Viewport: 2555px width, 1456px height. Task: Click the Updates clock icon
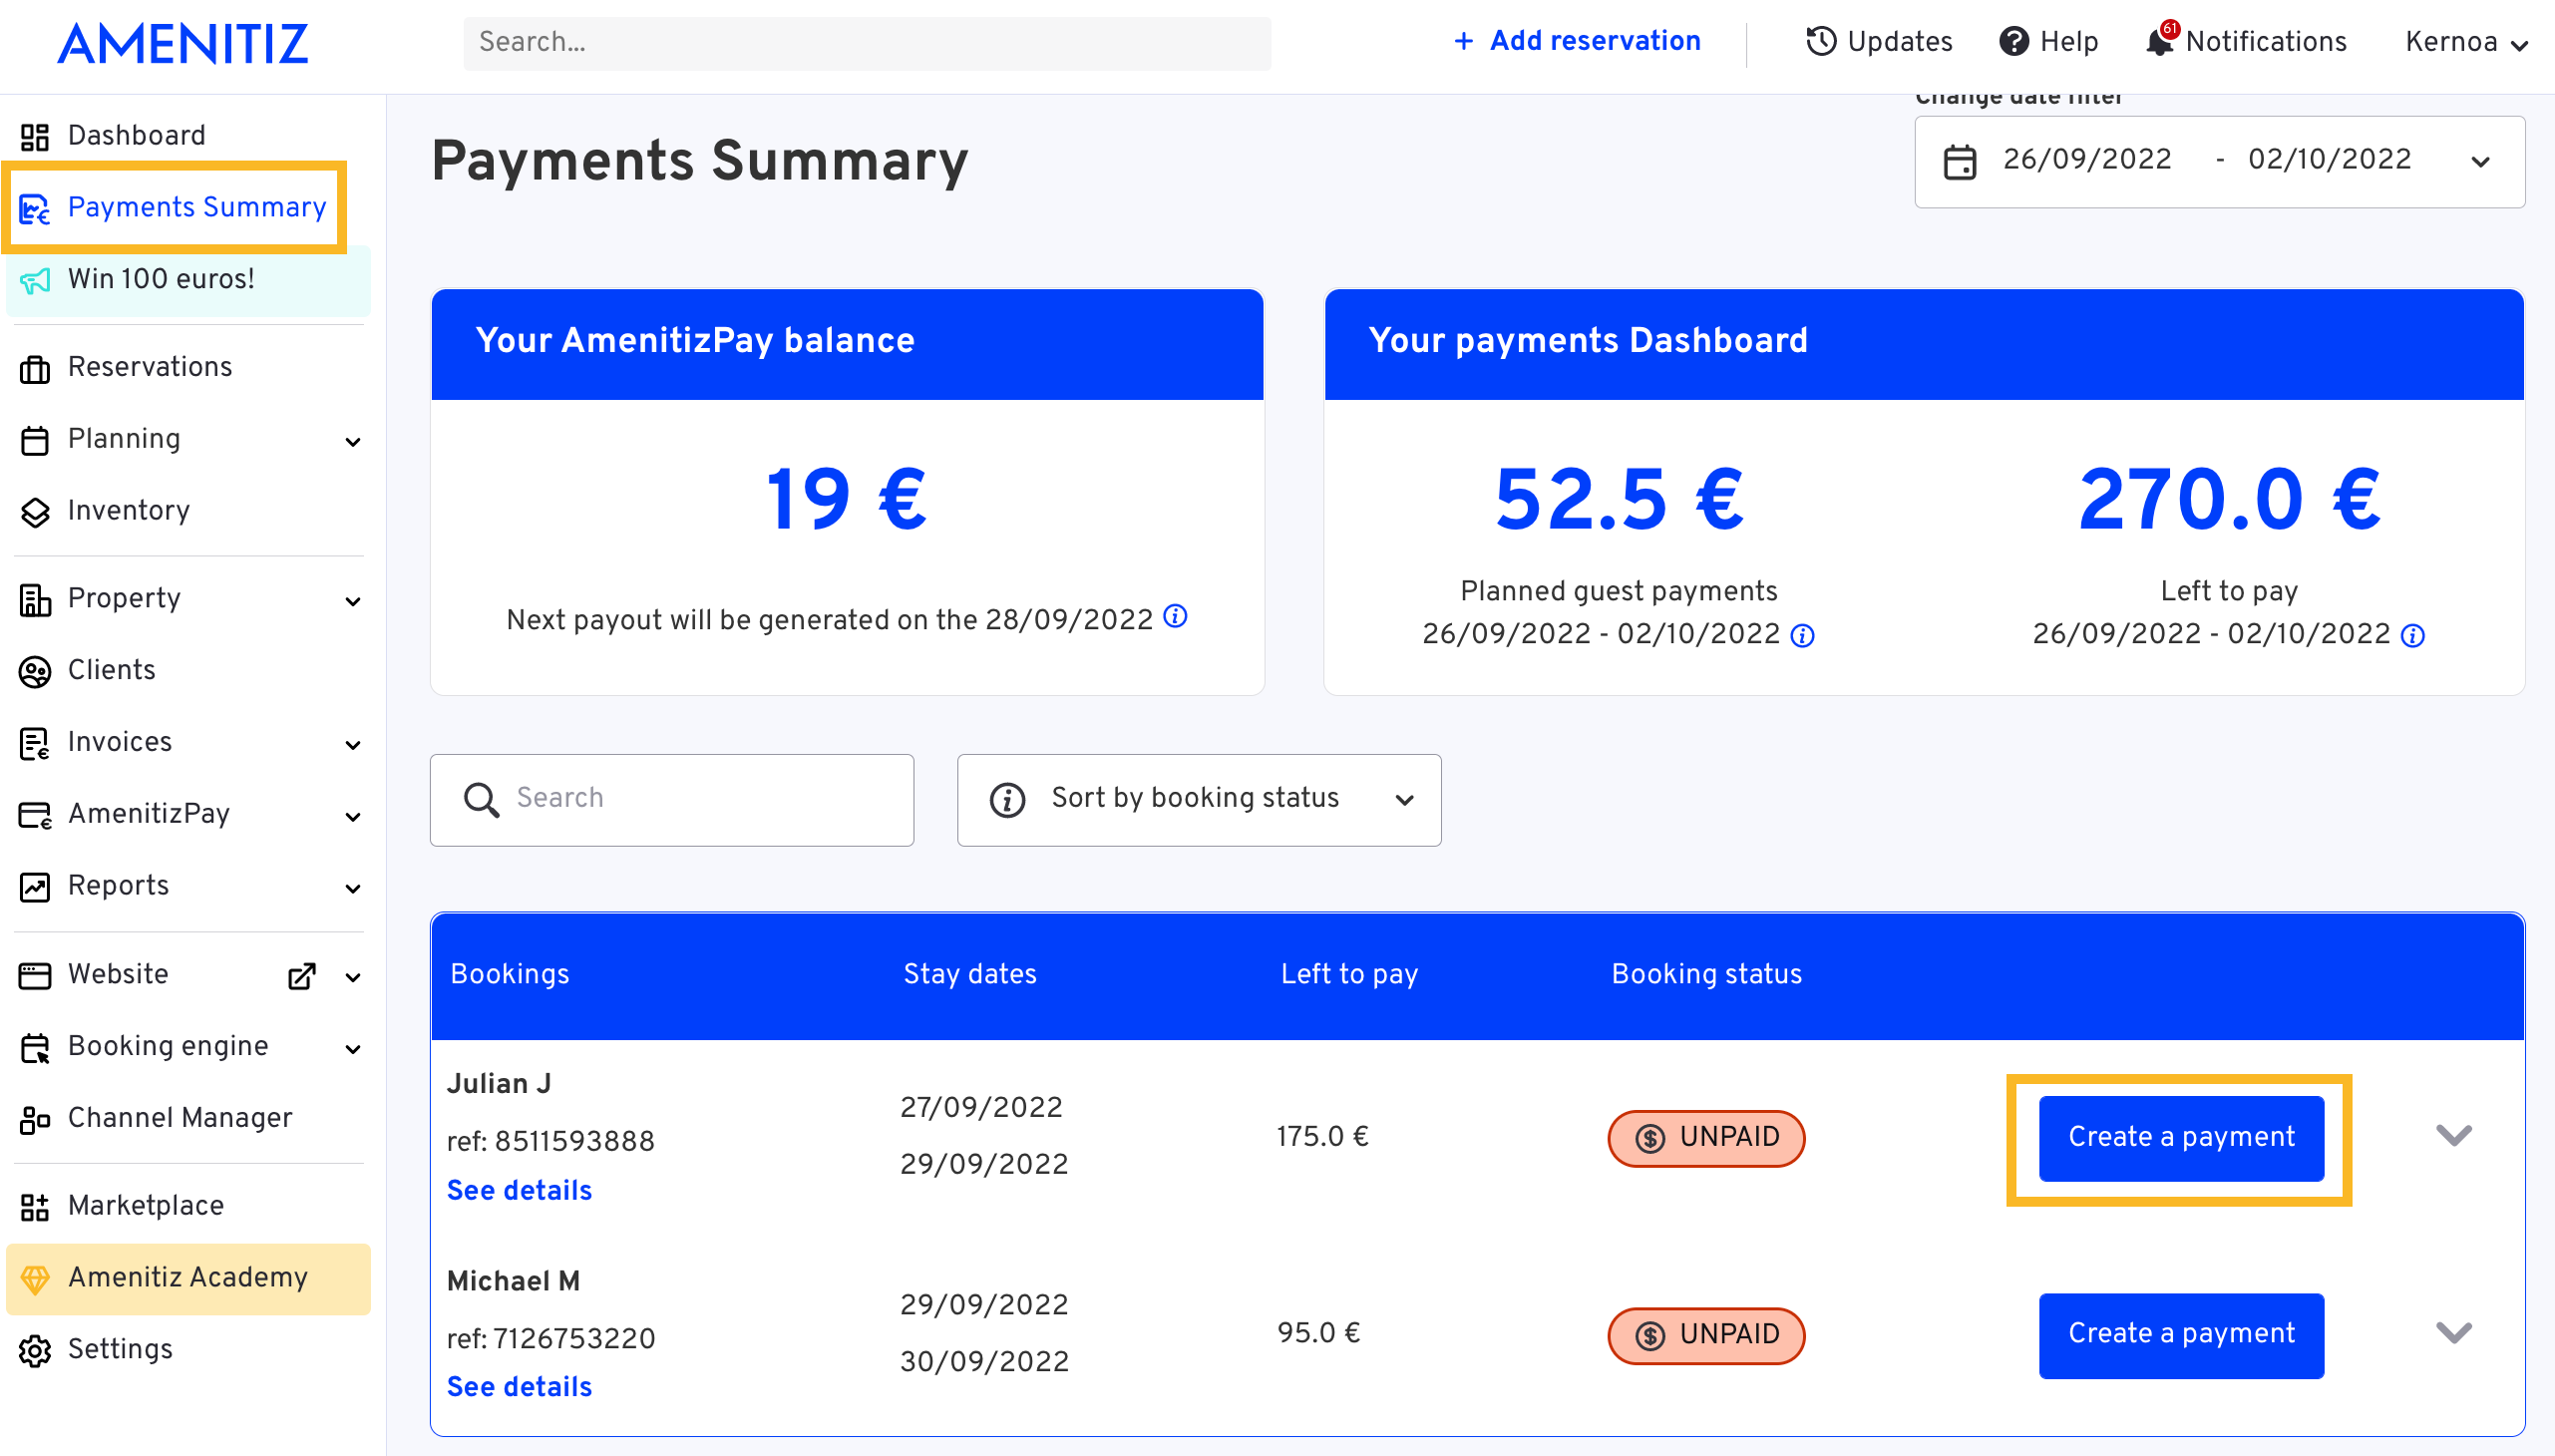1821,42
